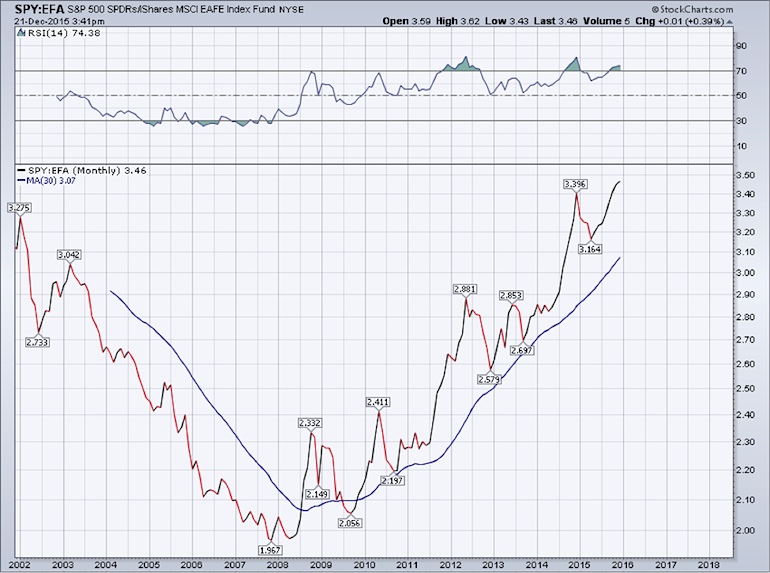This screenshot has width=770, height=573.
Task: Click the 2.853 peak price label
Action: pos(511,295)
